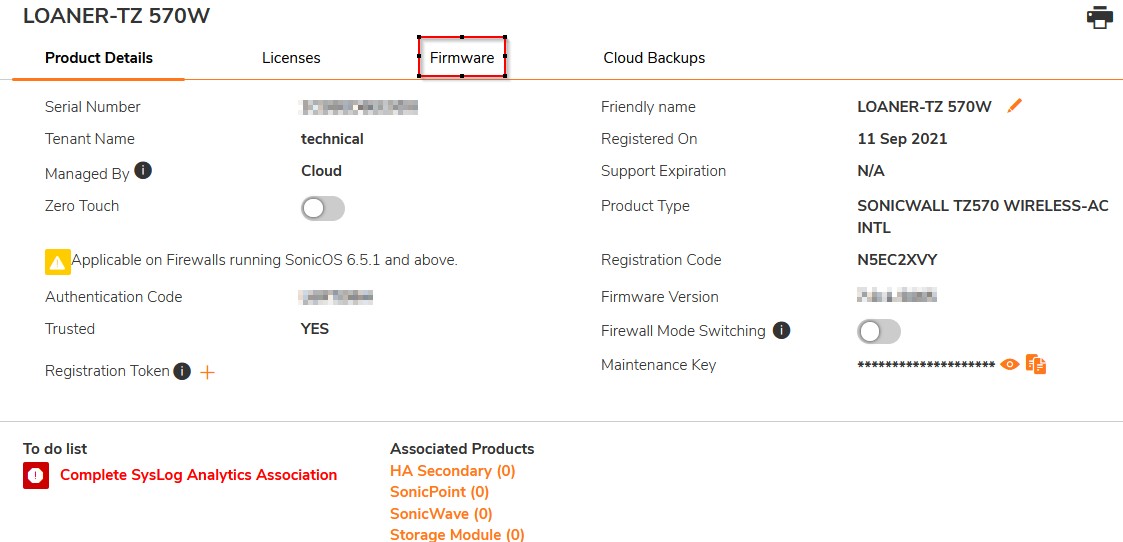This screenshot has width=1123, height=542.
Task: Open the Firmware tab
Action: [x=462, y=58]
